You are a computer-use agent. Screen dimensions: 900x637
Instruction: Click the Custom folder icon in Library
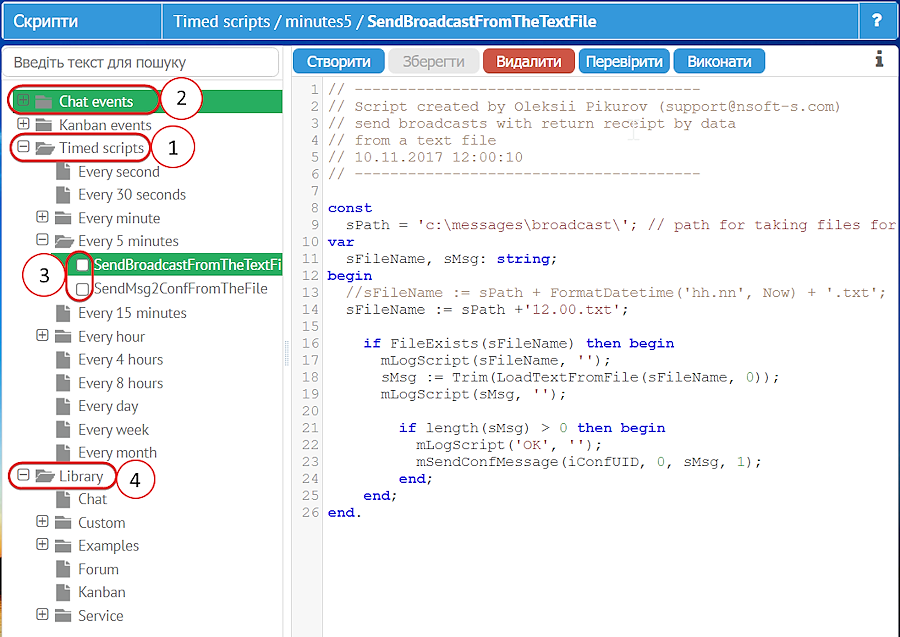coord(63,523)
